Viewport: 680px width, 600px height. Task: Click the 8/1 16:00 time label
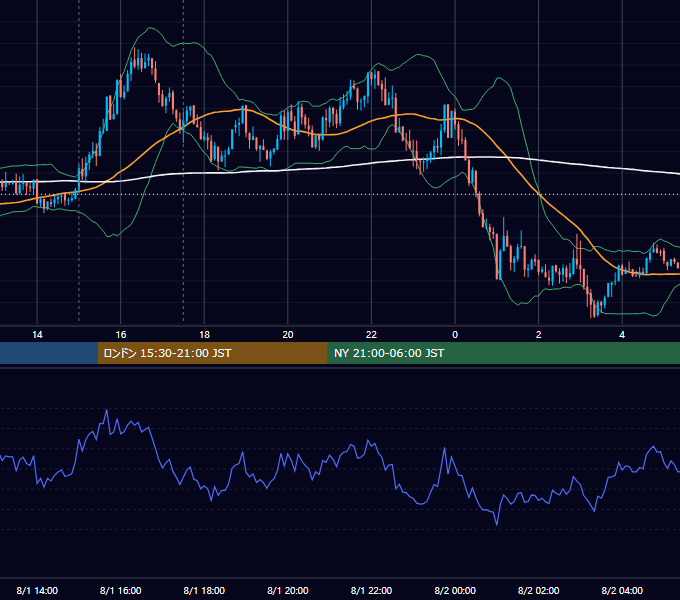[x=121, y=590]
